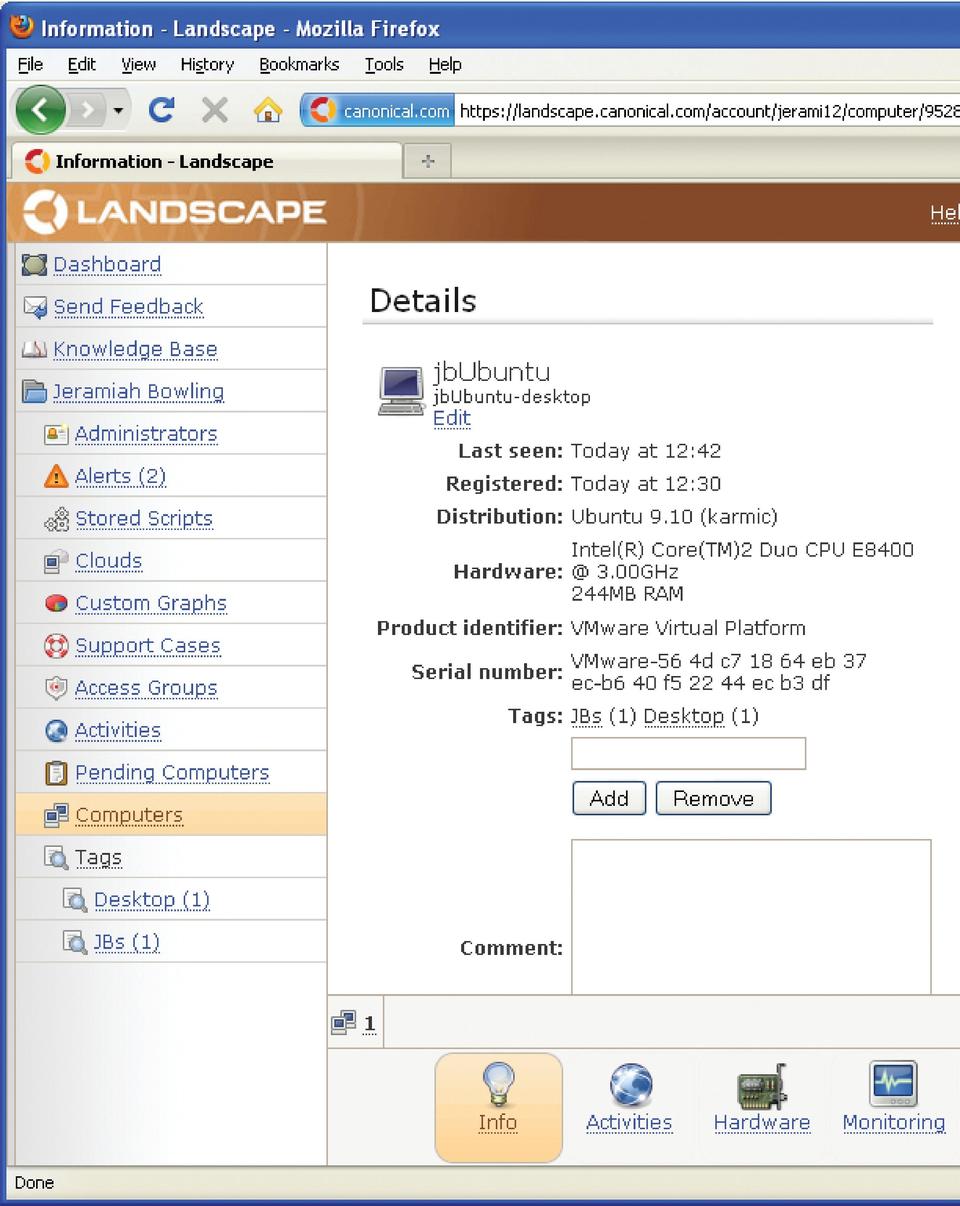This screenshot has width=960, height=1206.
Task: Open the History menu
Action: tap(207, 64)
